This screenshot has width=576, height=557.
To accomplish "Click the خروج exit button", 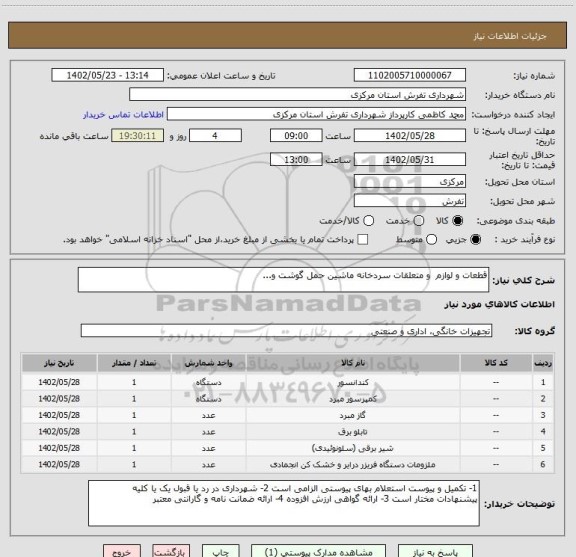I will click(122, 551).
